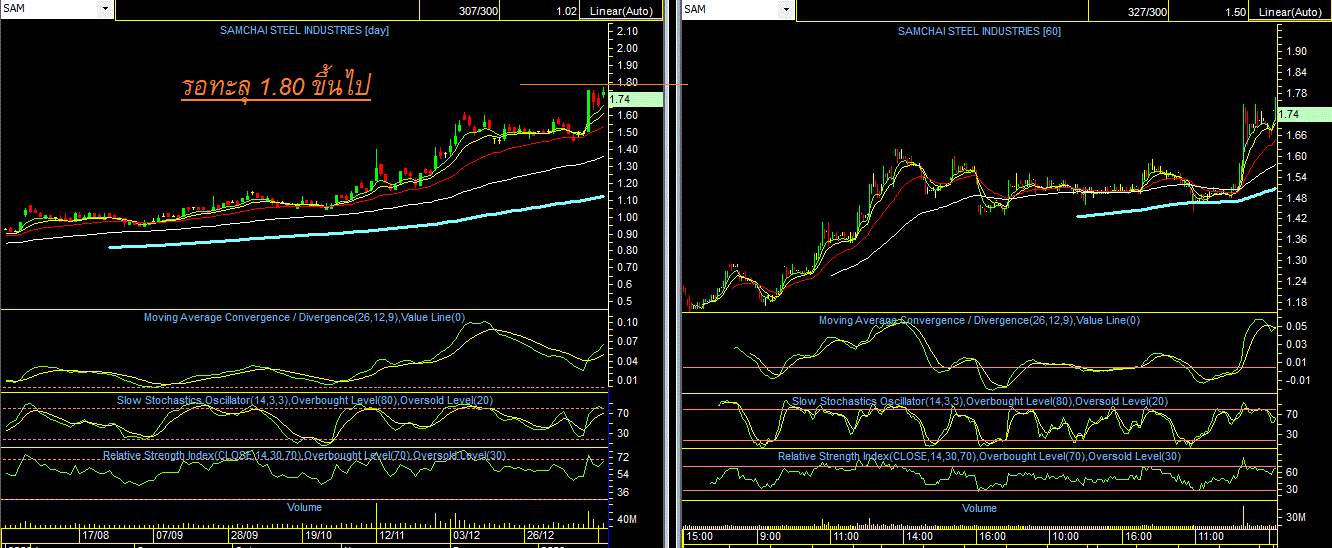Click the 1.18 price on right price scale
Screen dimensions: 1332x548
[x=1298, y=303]
